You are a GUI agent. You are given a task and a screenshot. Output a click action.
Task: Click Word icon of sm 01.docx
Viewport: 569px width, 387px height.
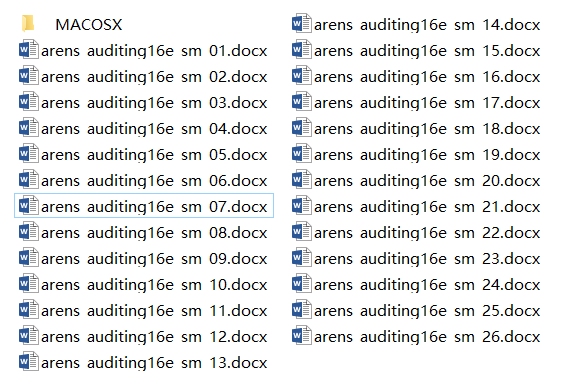pyautogui.click(x=29, y=50)
